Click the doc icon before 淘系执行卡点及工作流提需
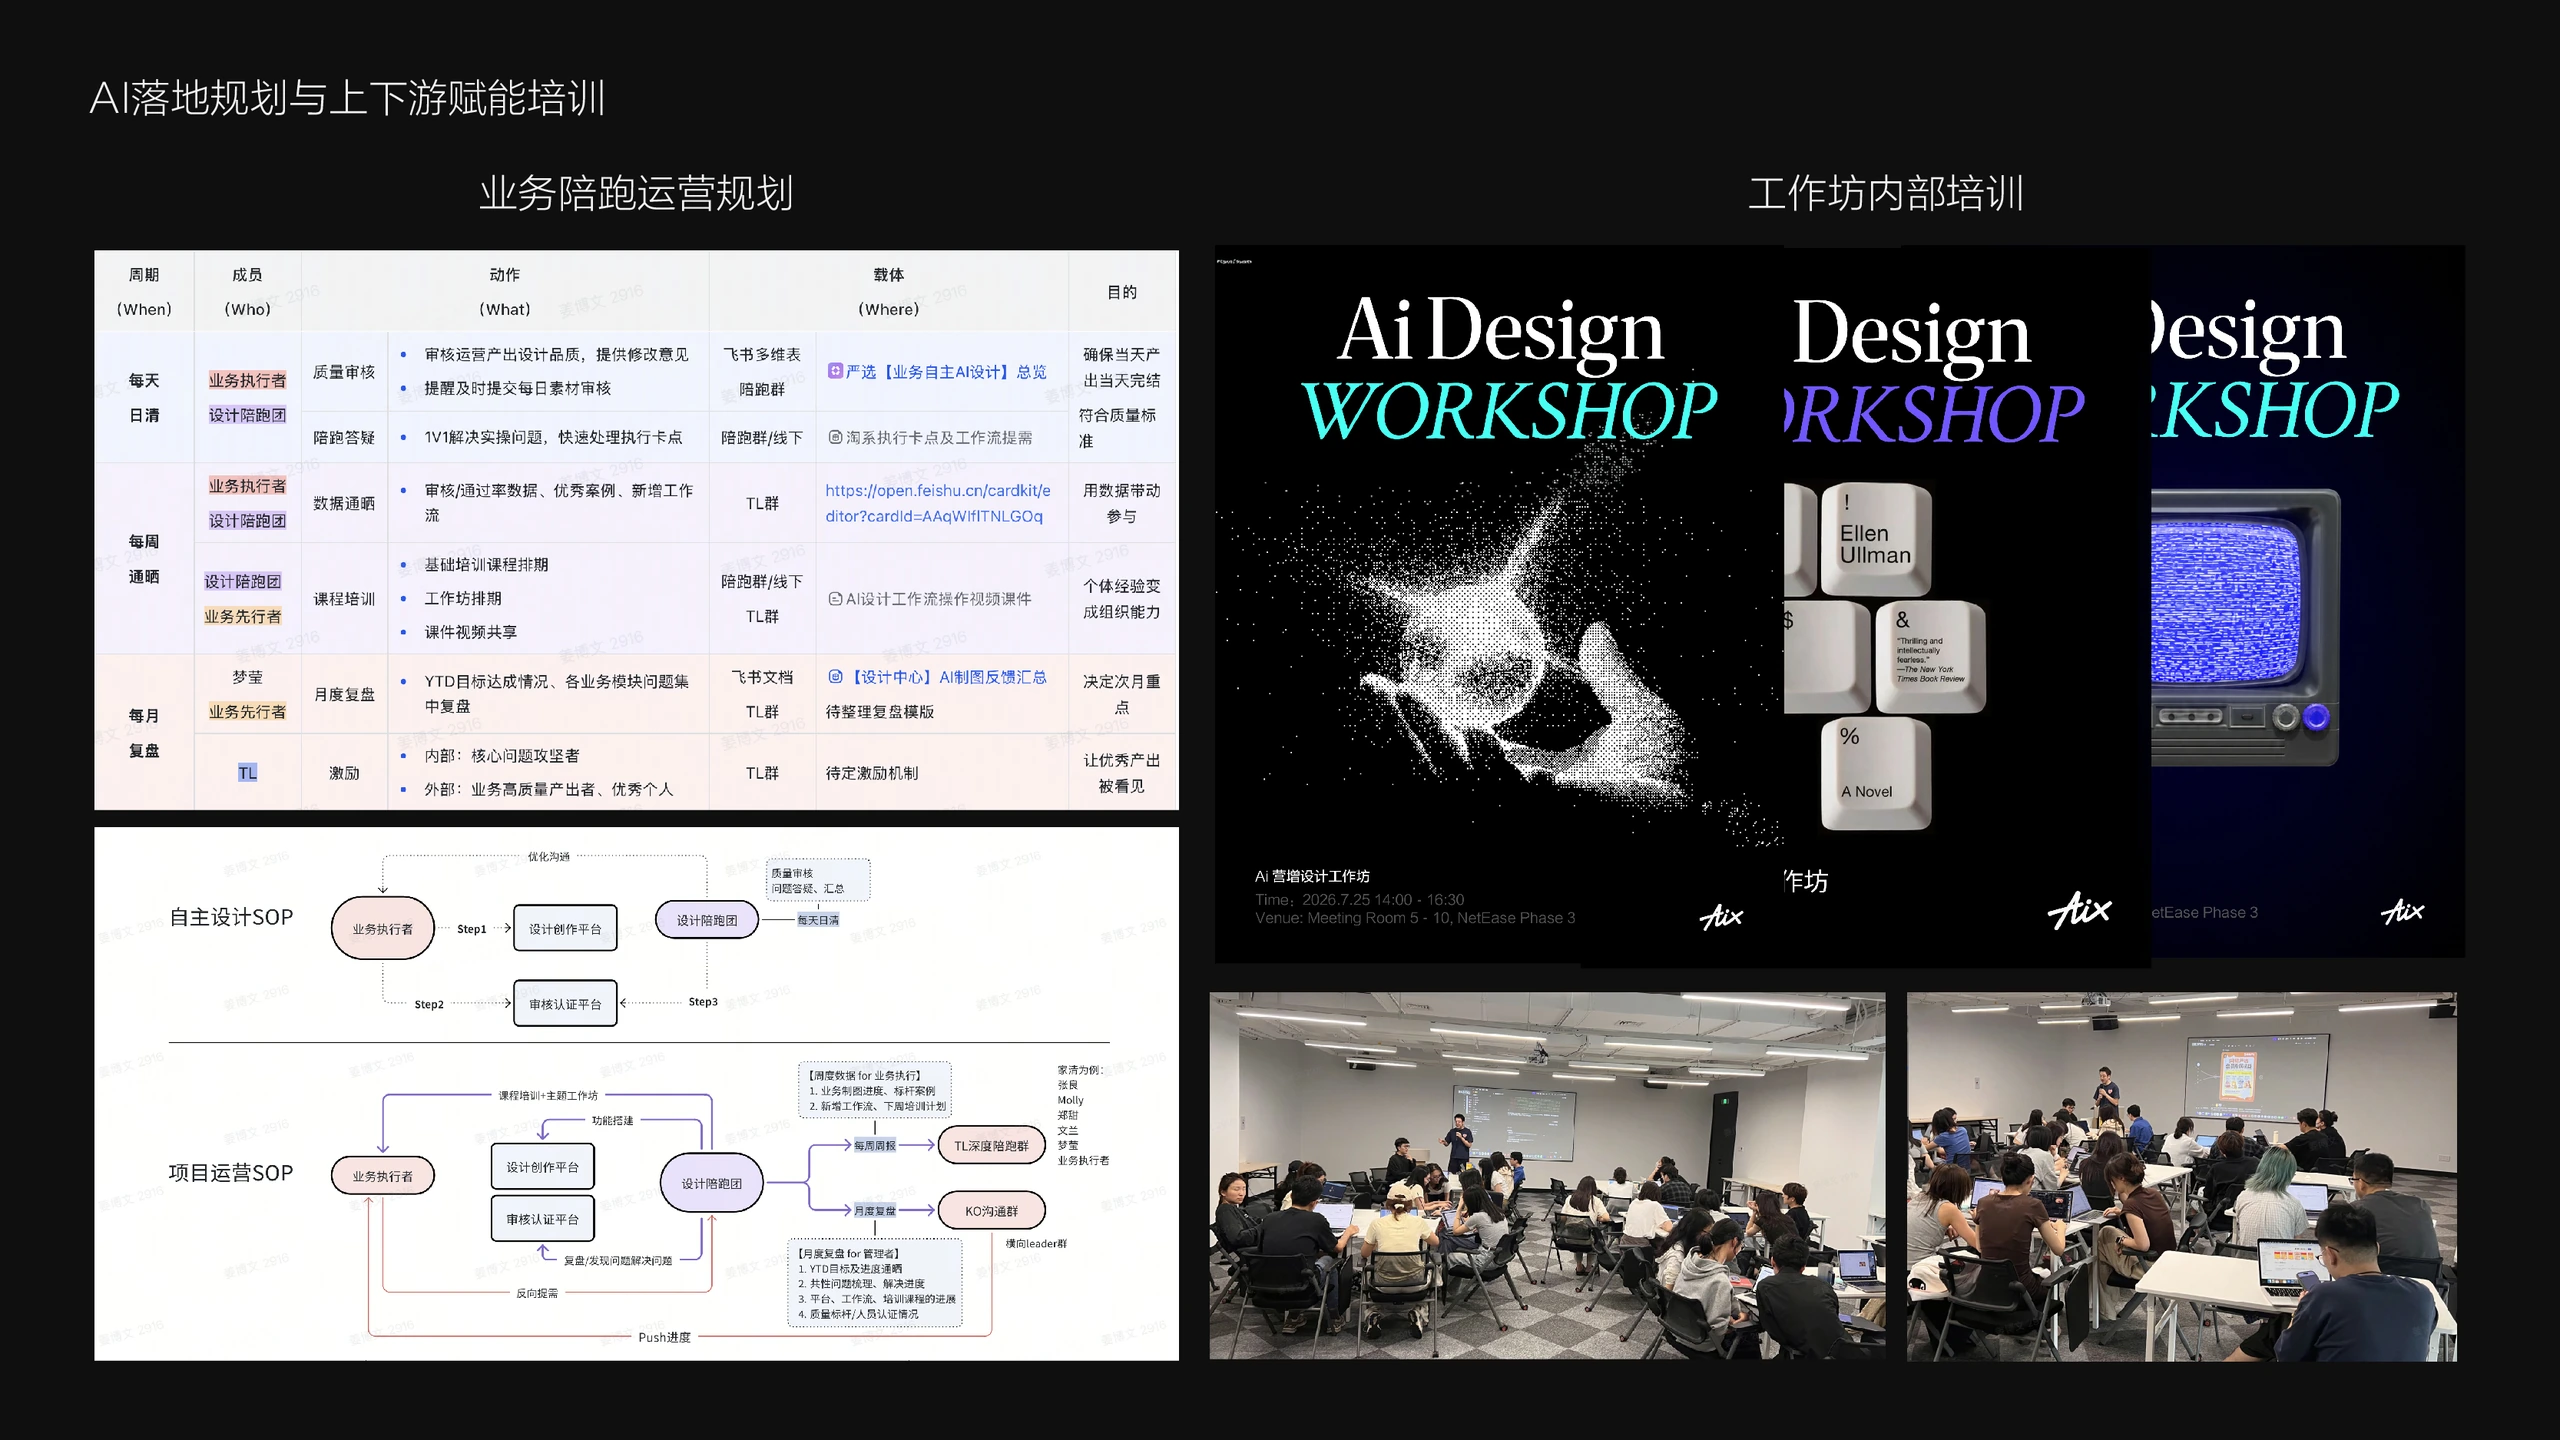The width and height of the screenshot is (2560, 1440). click(835, 437)
